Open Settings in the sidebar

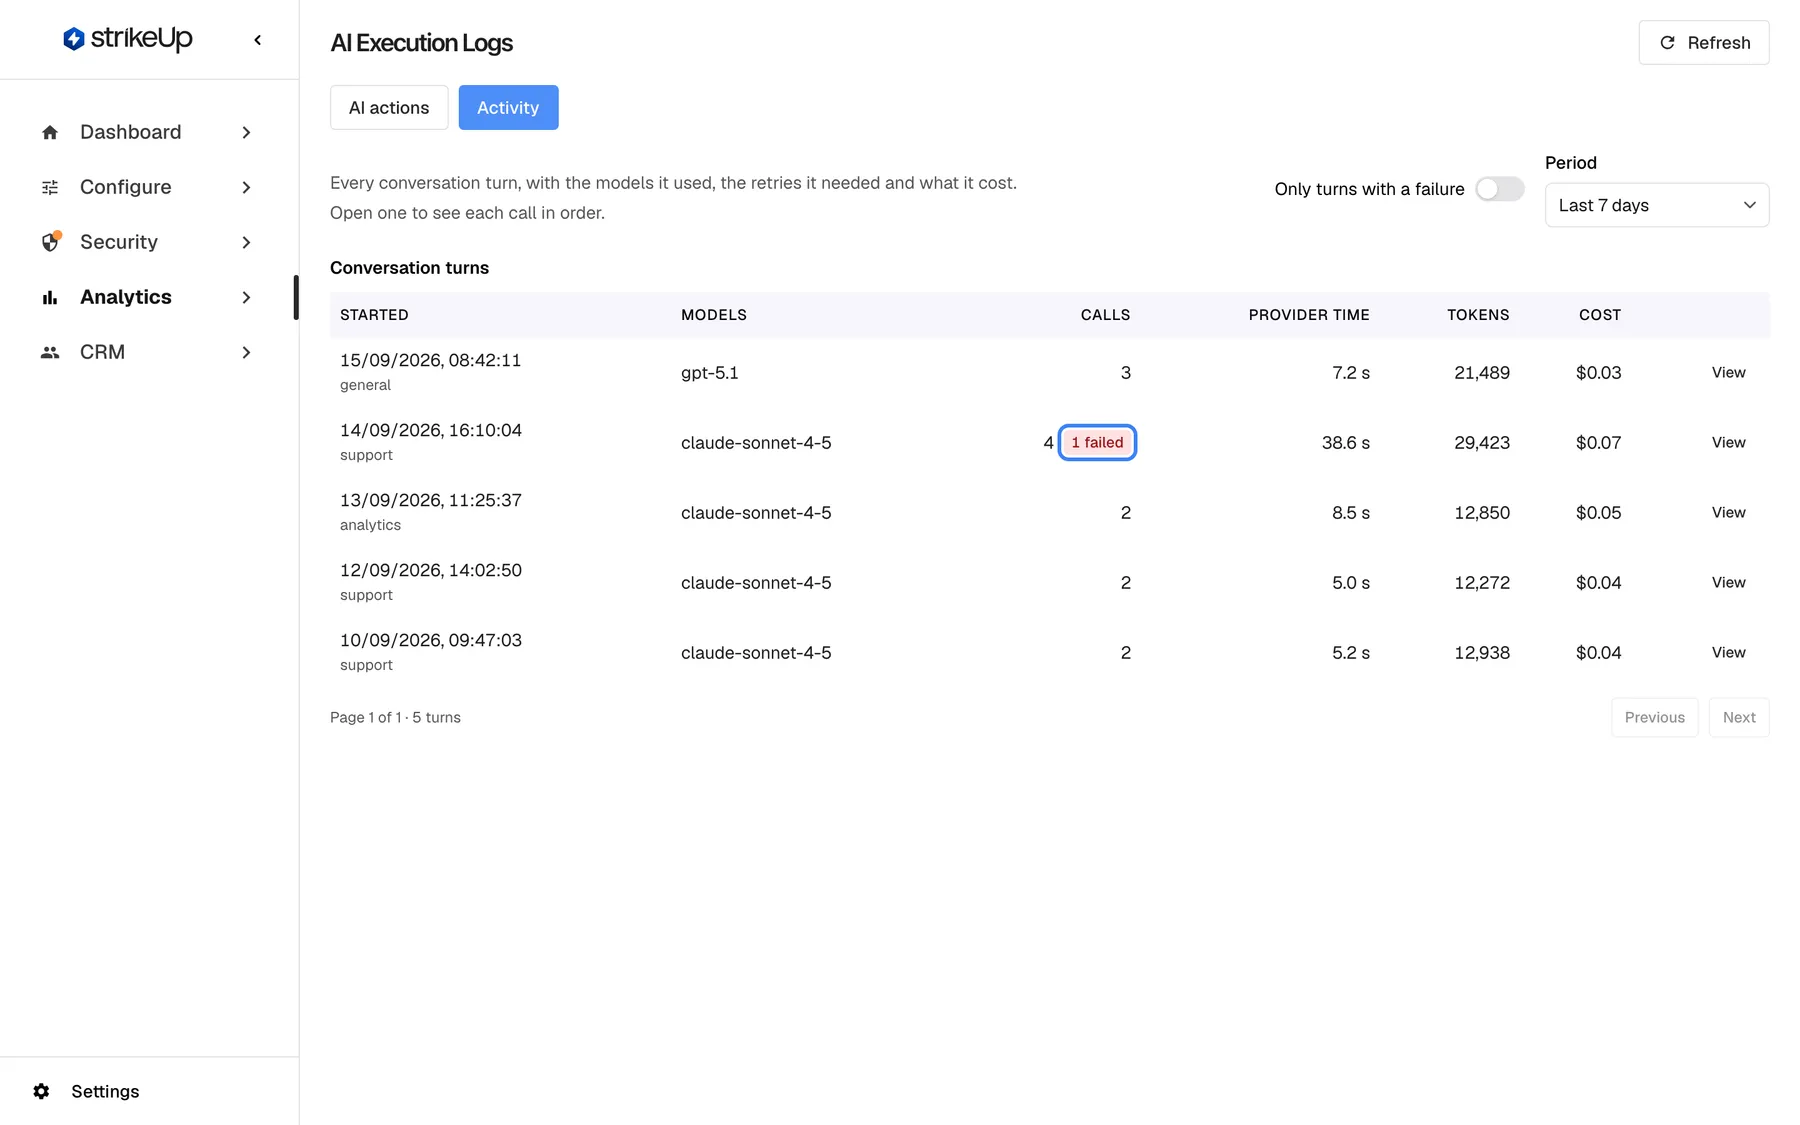pos(105,1091)
